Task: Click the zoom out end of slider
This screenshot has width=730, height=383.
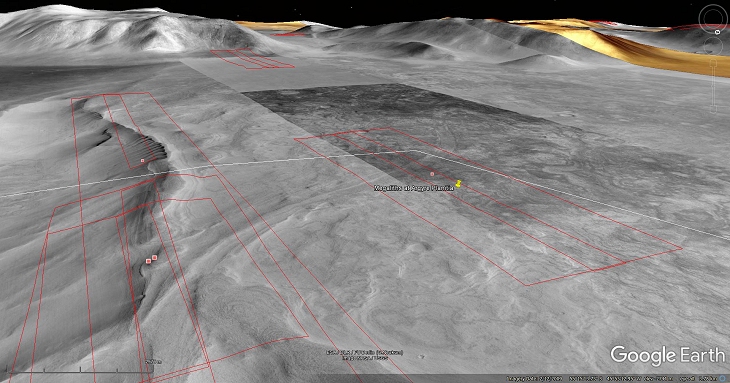Action: coord(713,110)
